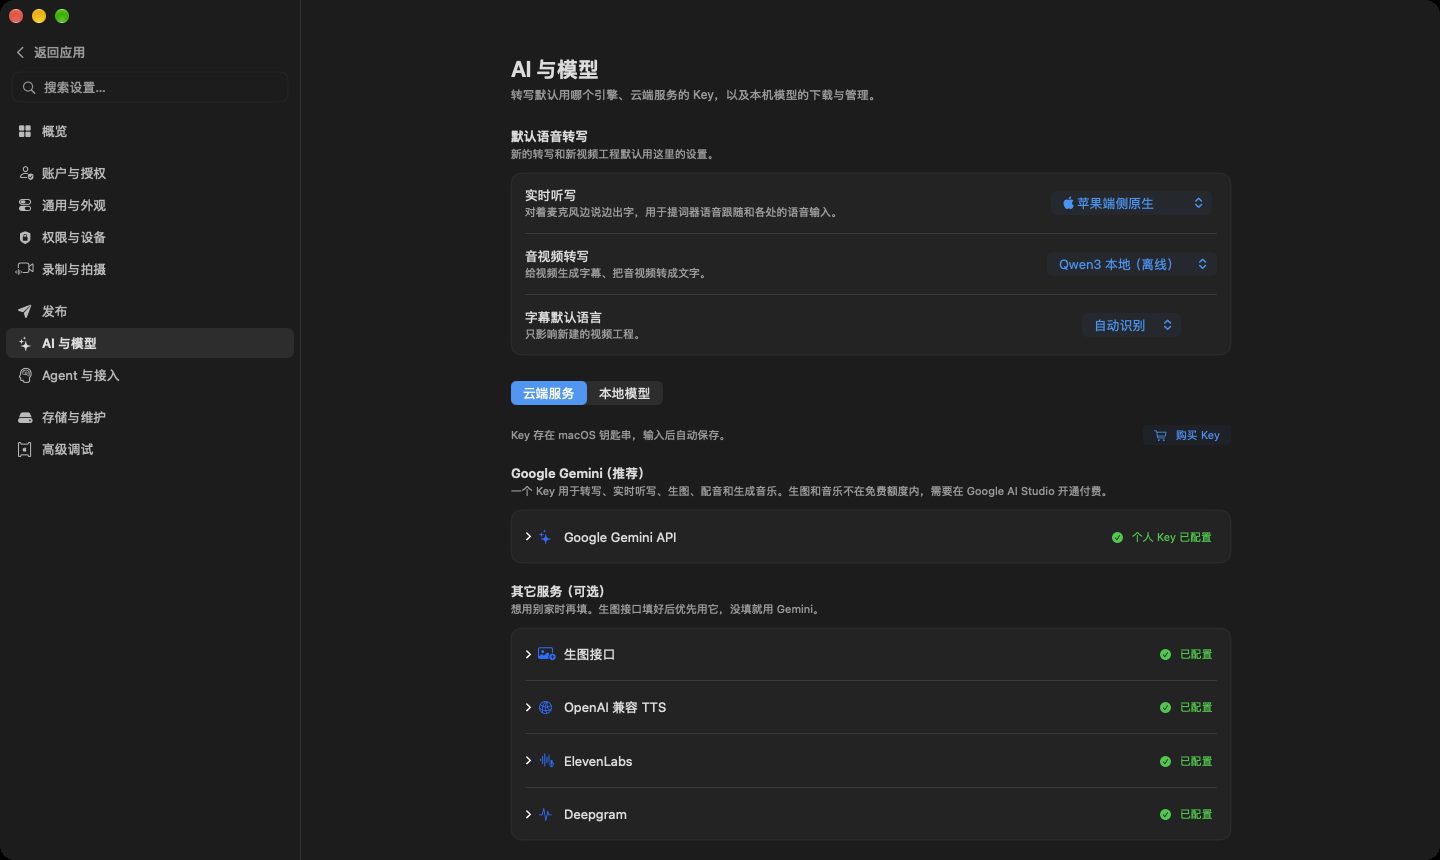Viewport: 1440px width, 860px height.
Task: Click the AI 与模型 page heading
Action: click(554, 69)
